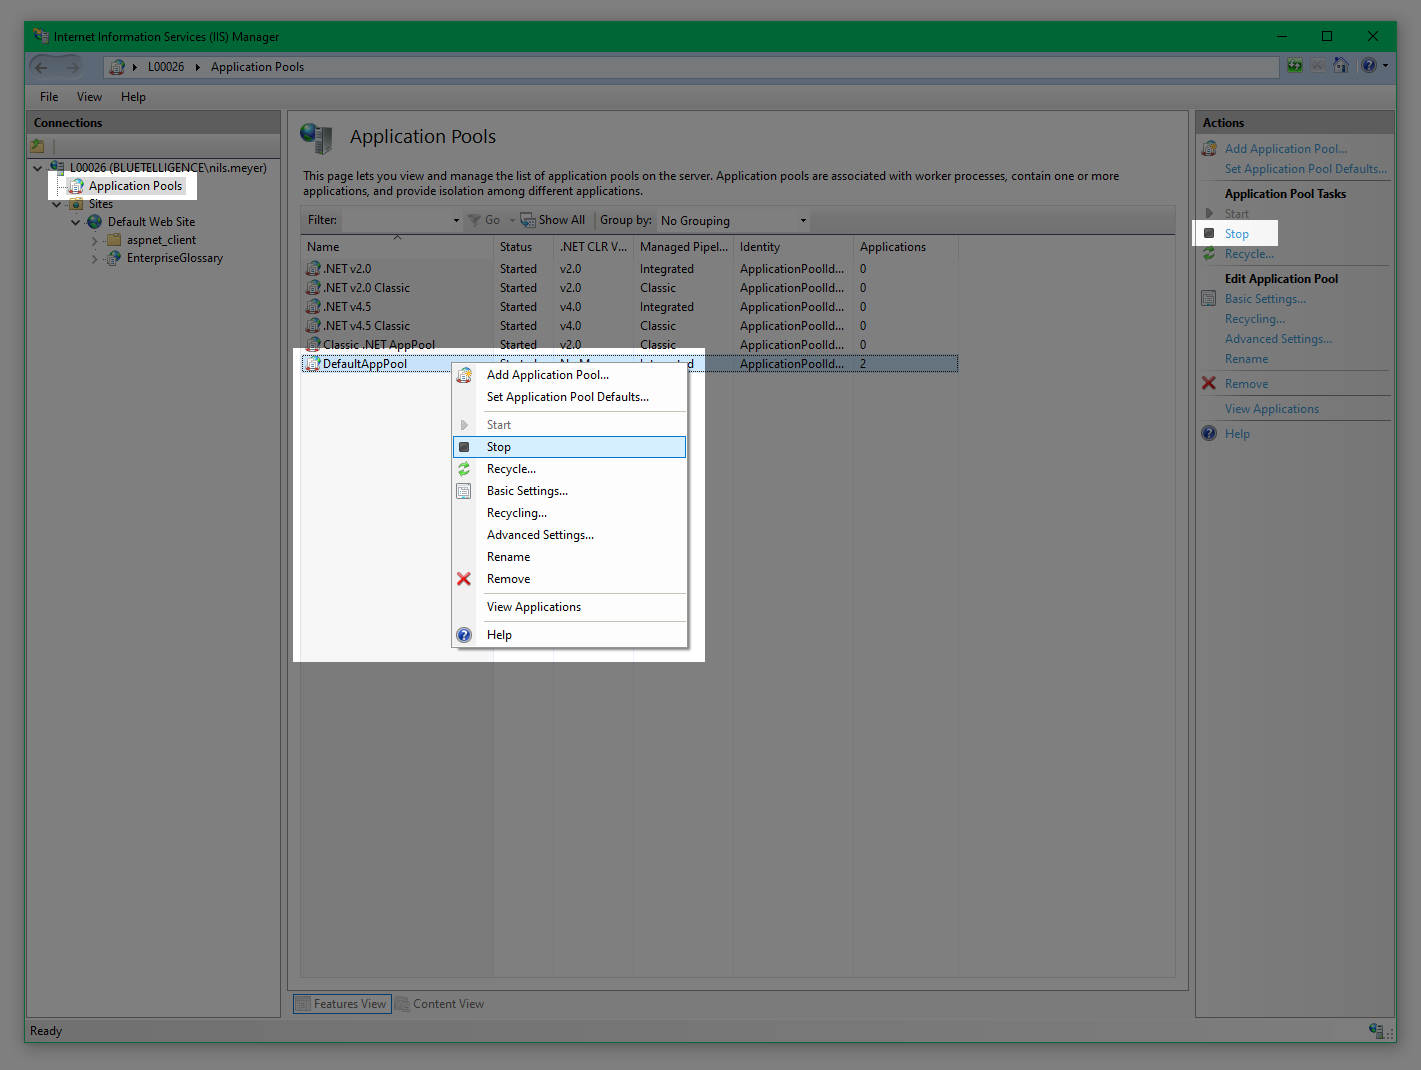Select the .NET v4.5 Classic pool row

367,326
